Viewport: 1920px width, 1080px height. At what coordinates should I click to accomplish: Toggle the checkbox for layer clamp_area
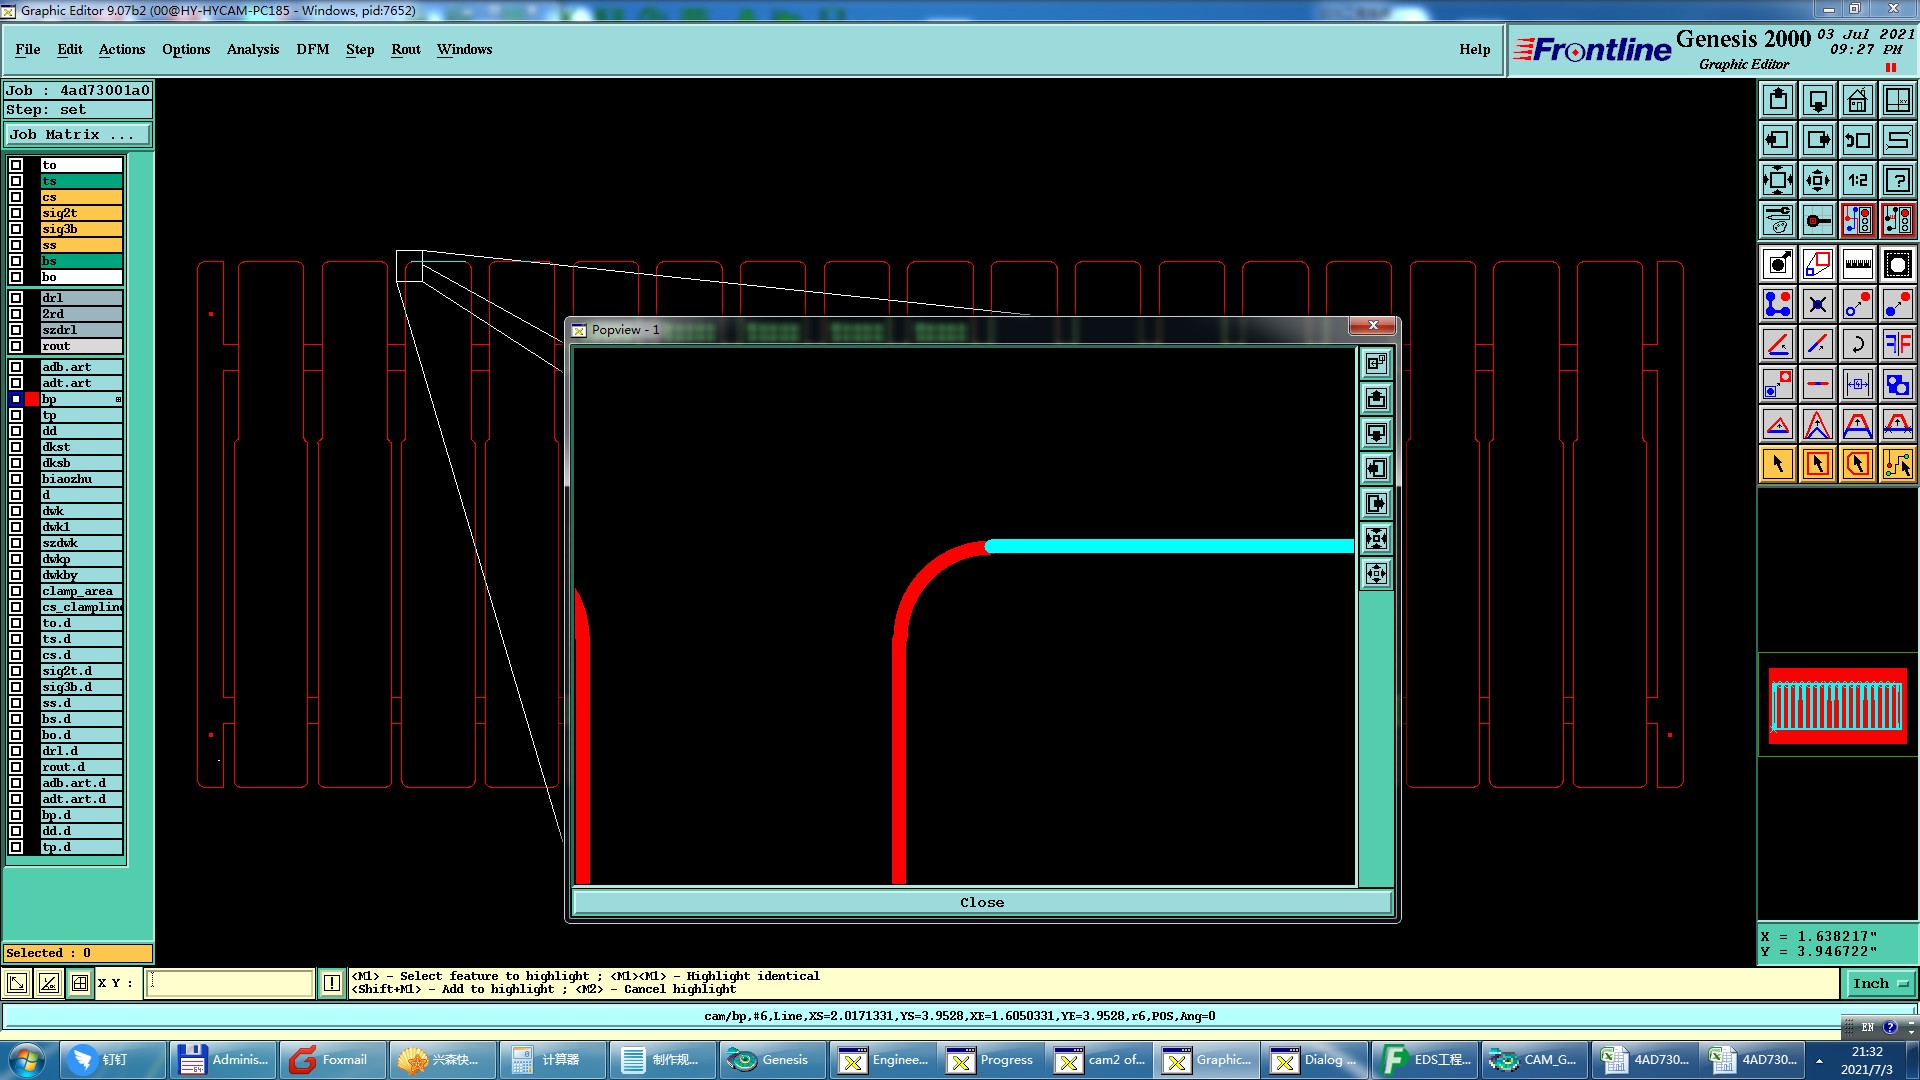[x=16, y=591]
